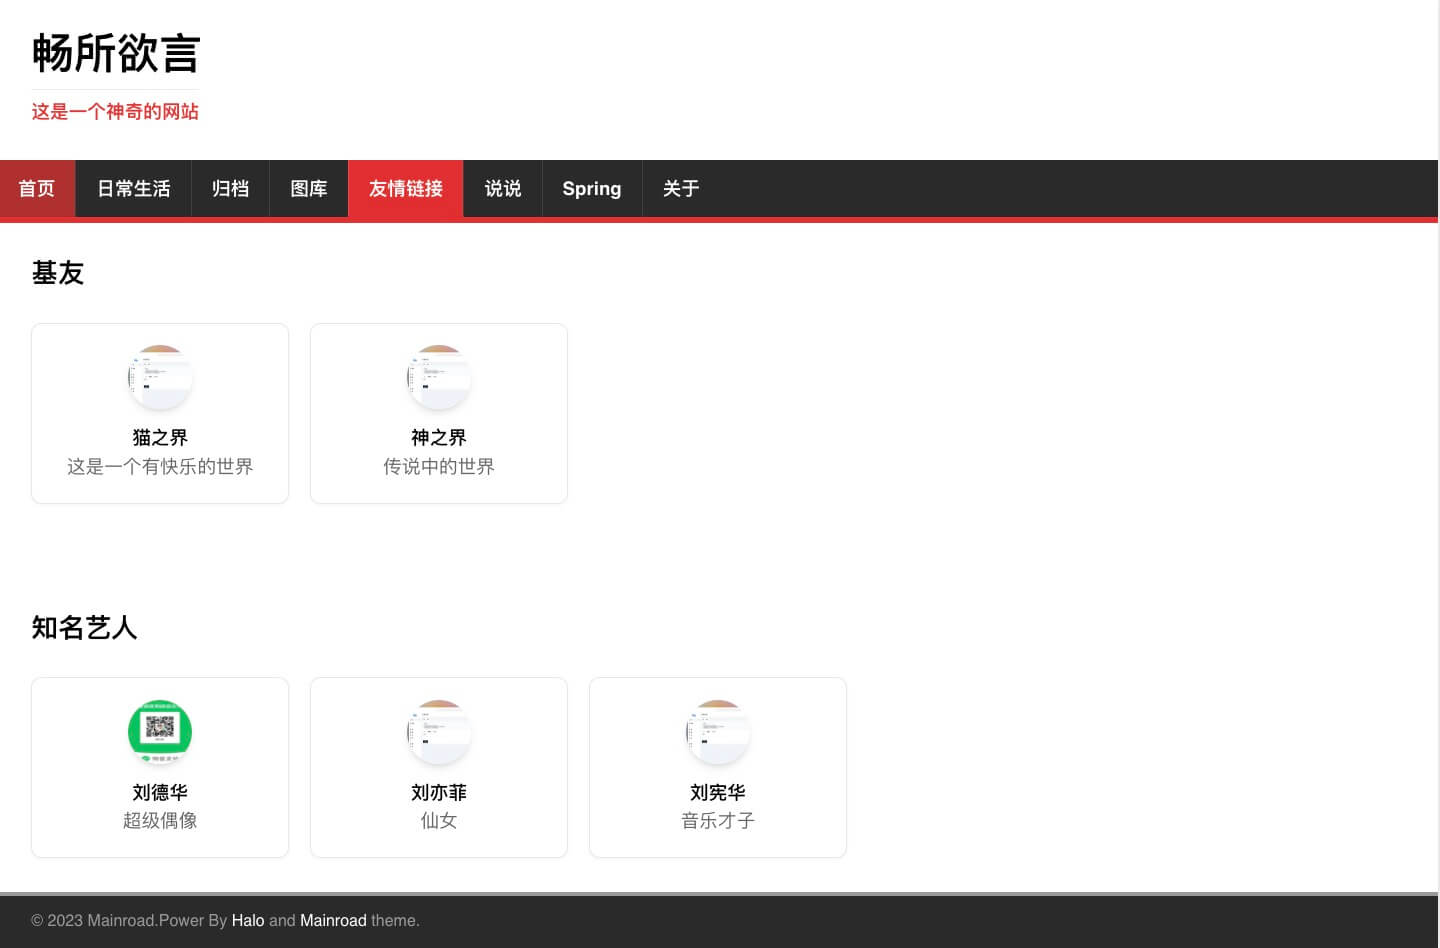Click the 刘德华 name link

(x=160, y=792)
